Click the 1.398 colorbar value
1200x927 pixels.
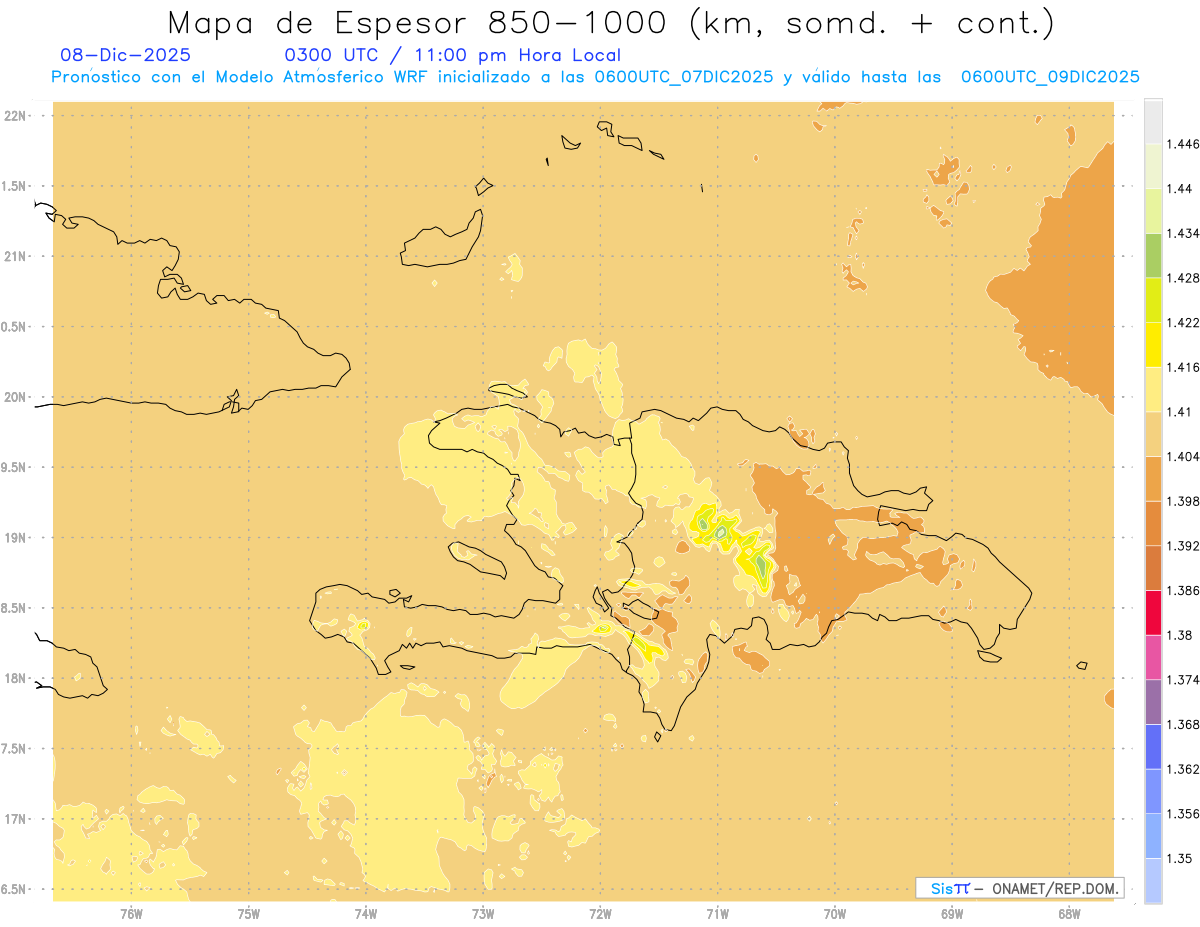[1184, 501]
